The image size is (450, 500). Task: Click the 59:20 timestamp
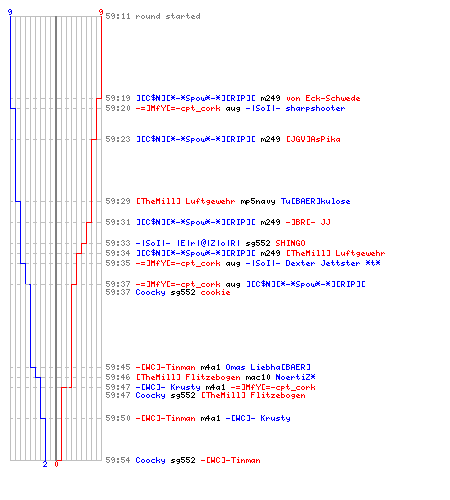(118, 108)
